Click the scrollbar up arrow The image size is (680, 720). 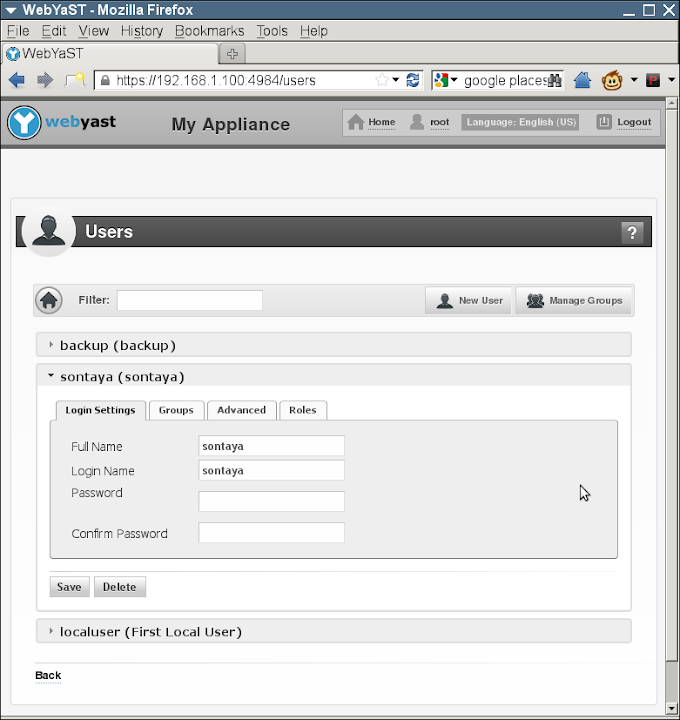(672, 103)
